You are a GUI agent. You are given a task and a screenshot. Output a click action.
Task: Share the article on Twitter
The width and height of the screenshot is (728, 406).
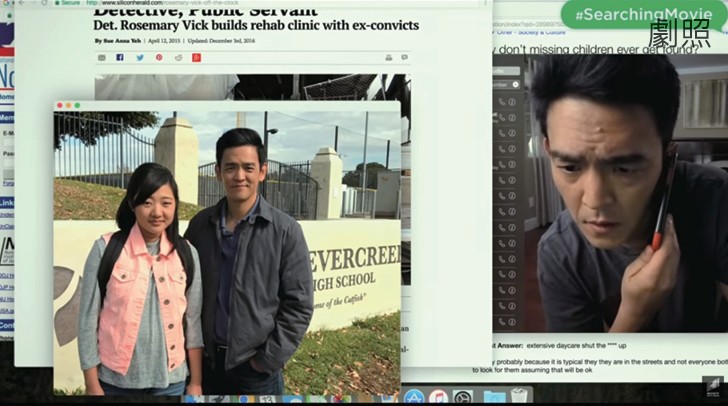point(140,58)
